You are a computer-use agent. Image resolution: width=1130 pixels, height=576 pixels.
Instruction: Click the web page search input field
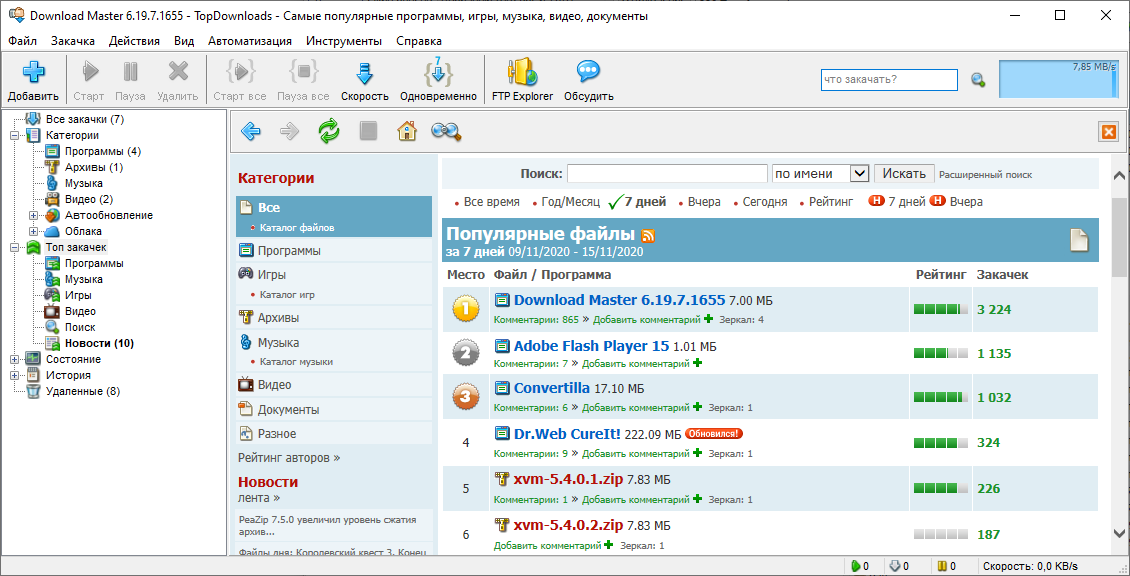667,174
